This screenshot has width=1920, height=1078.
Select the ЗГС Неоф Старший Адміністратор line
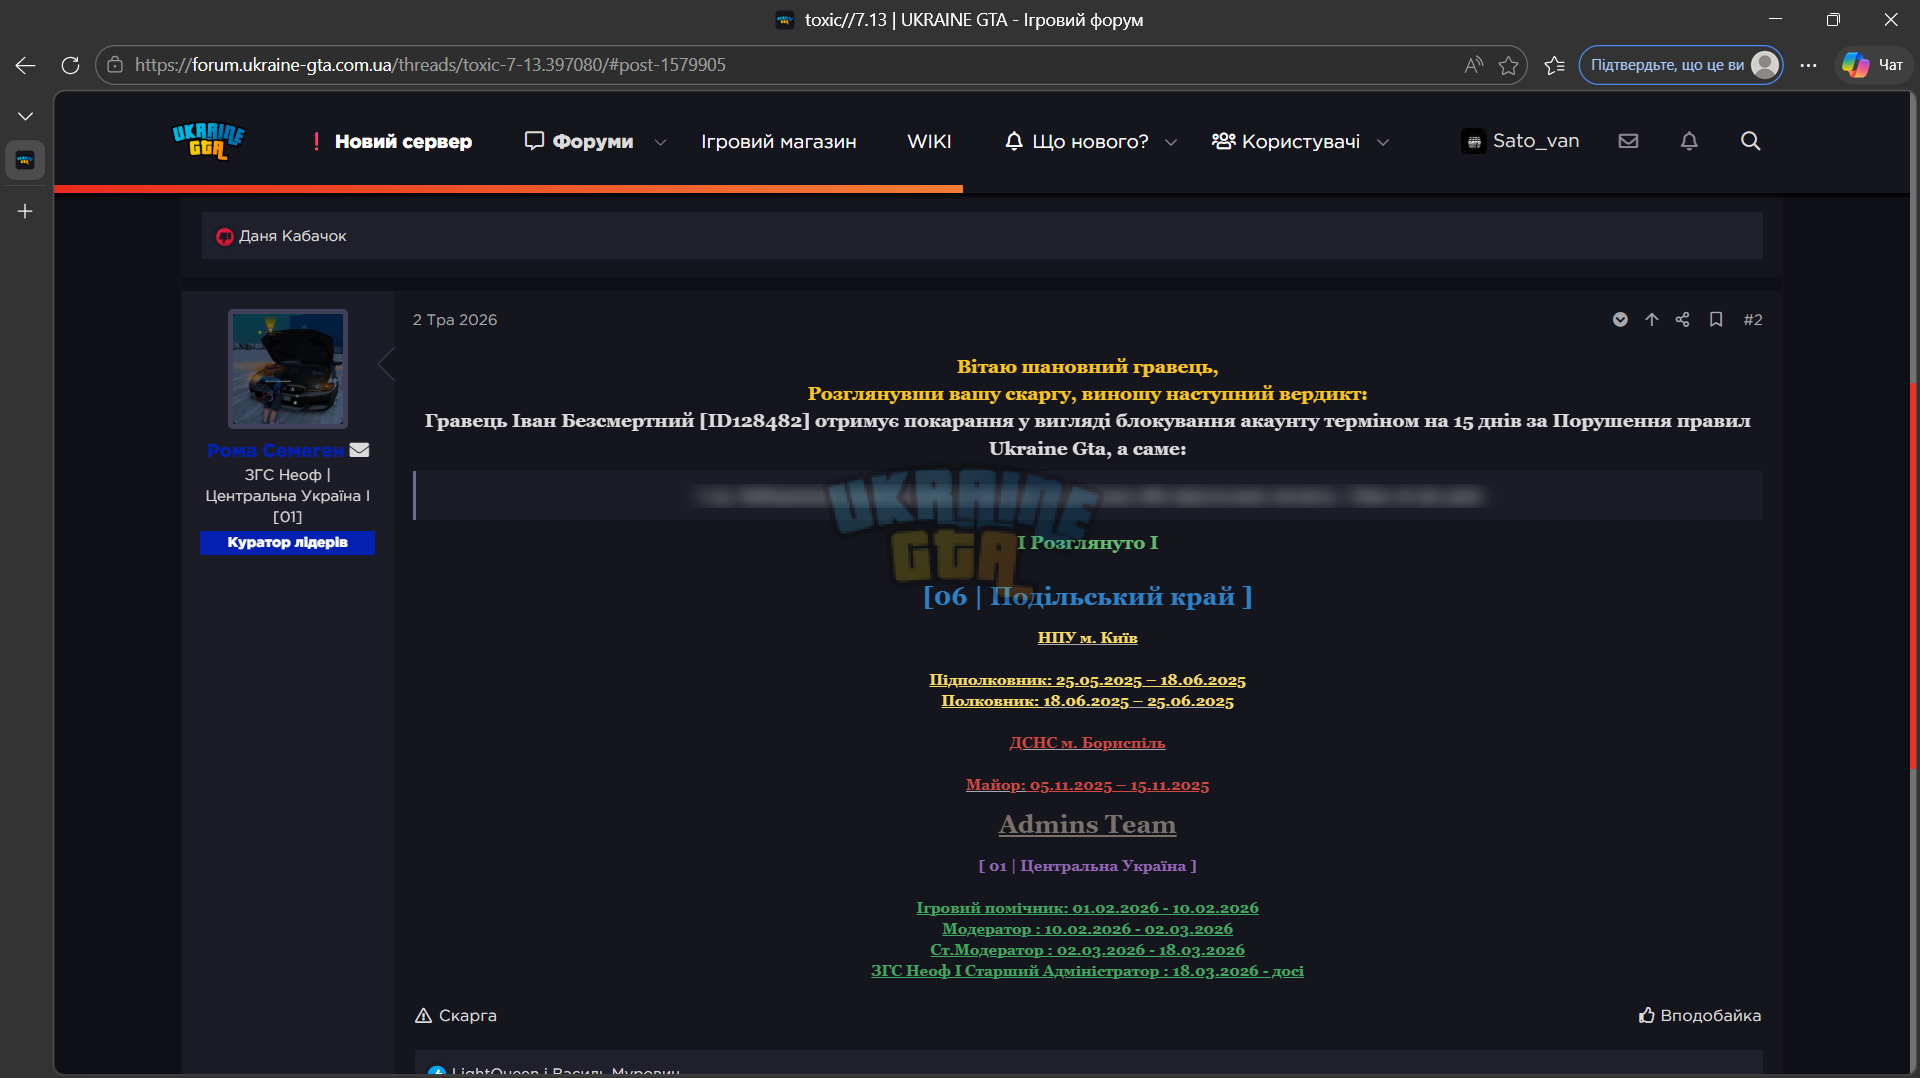[1087, 971]
